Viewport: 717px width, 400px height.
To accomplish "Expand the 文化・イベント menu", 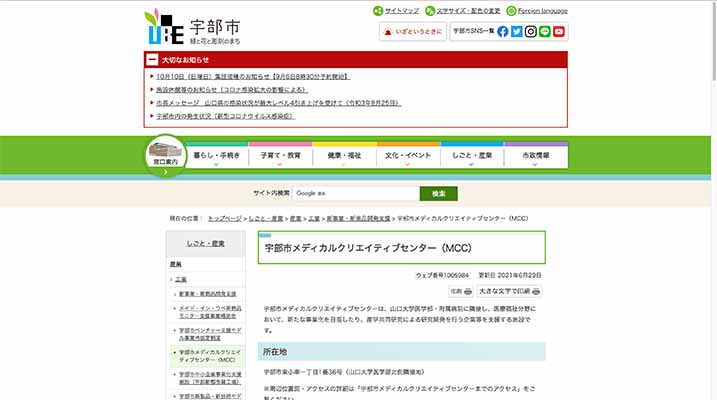I will 408,156.
